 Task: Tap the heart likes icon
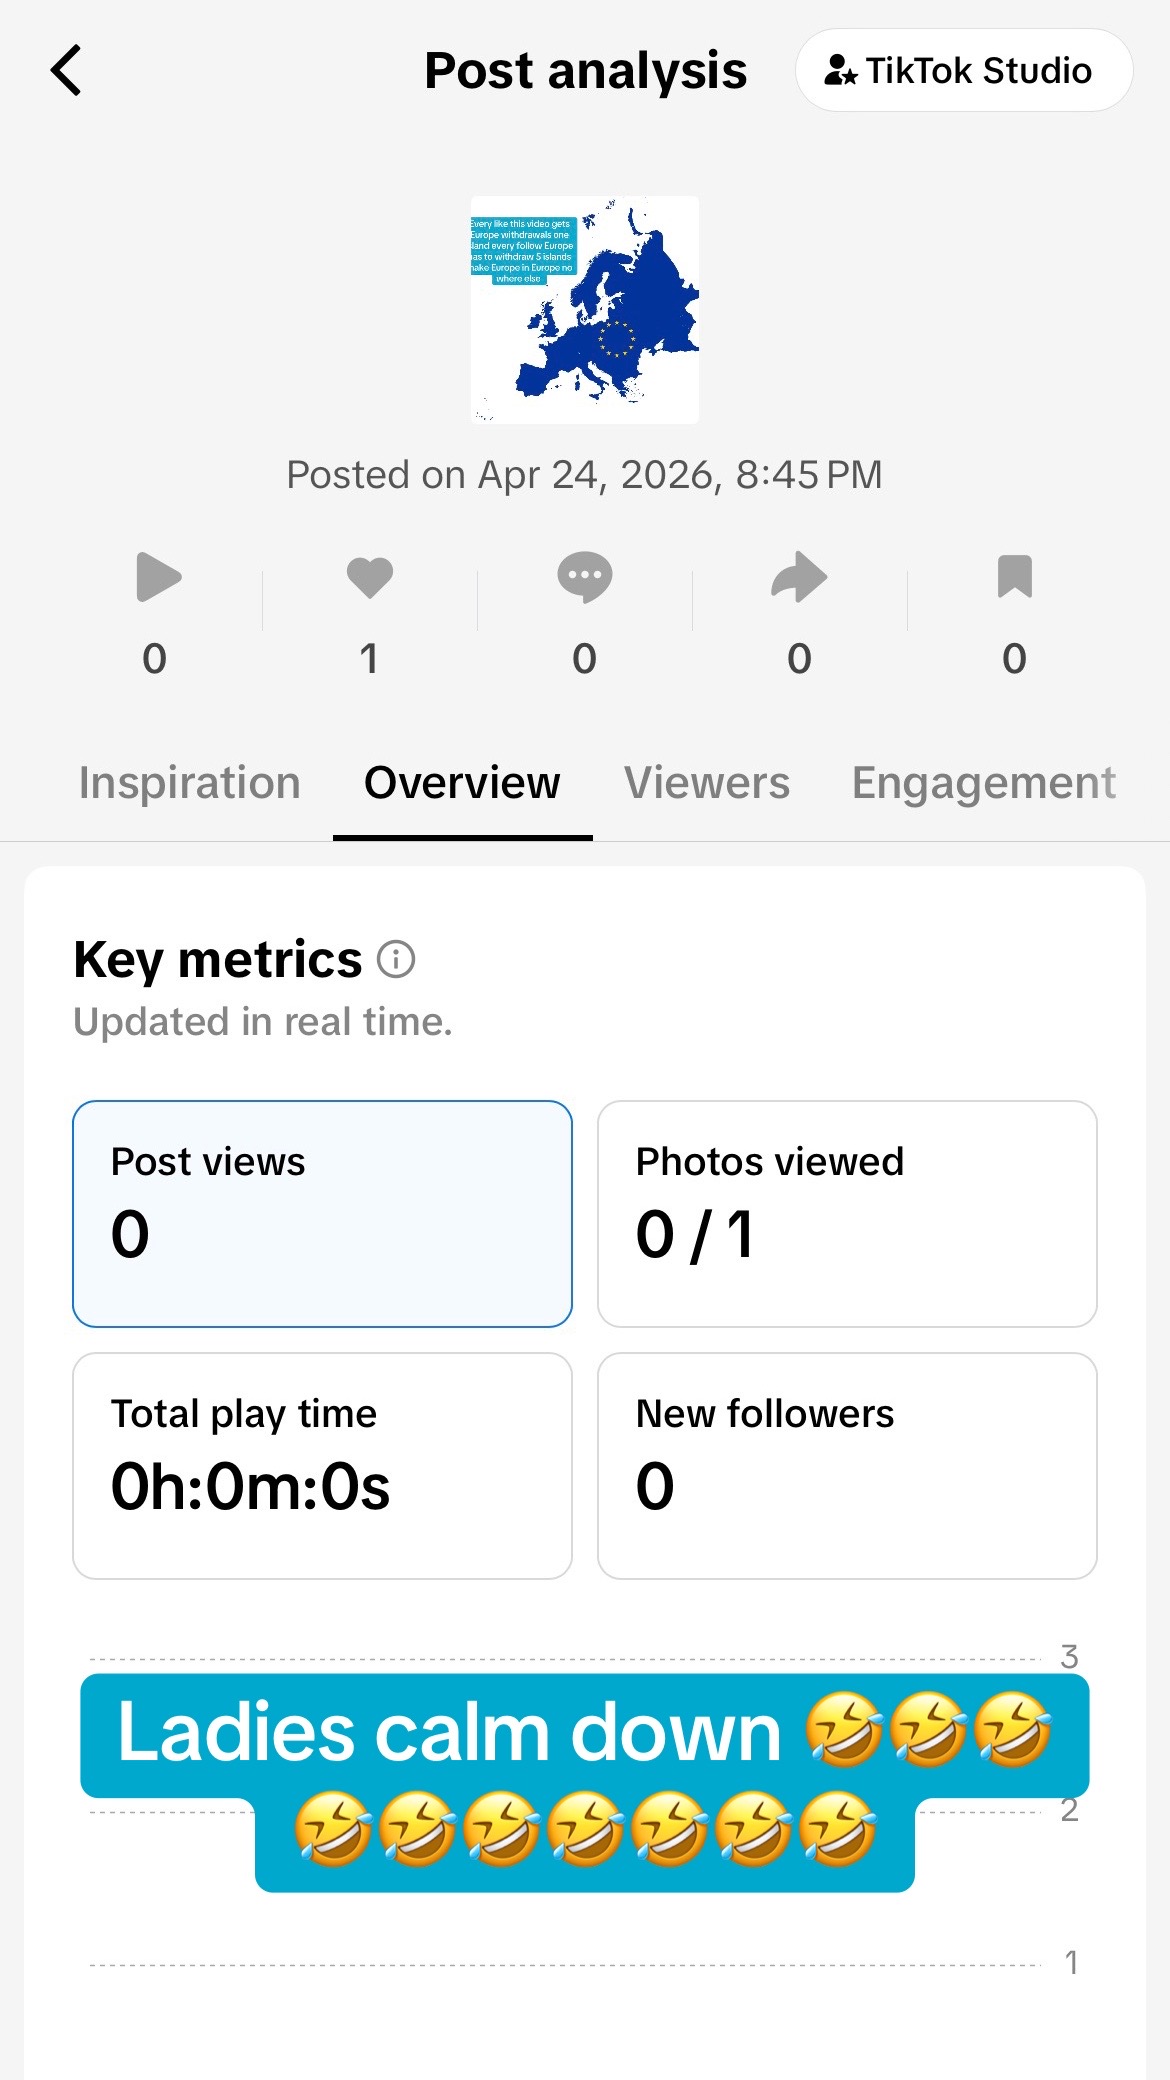[x=370, y=577]
